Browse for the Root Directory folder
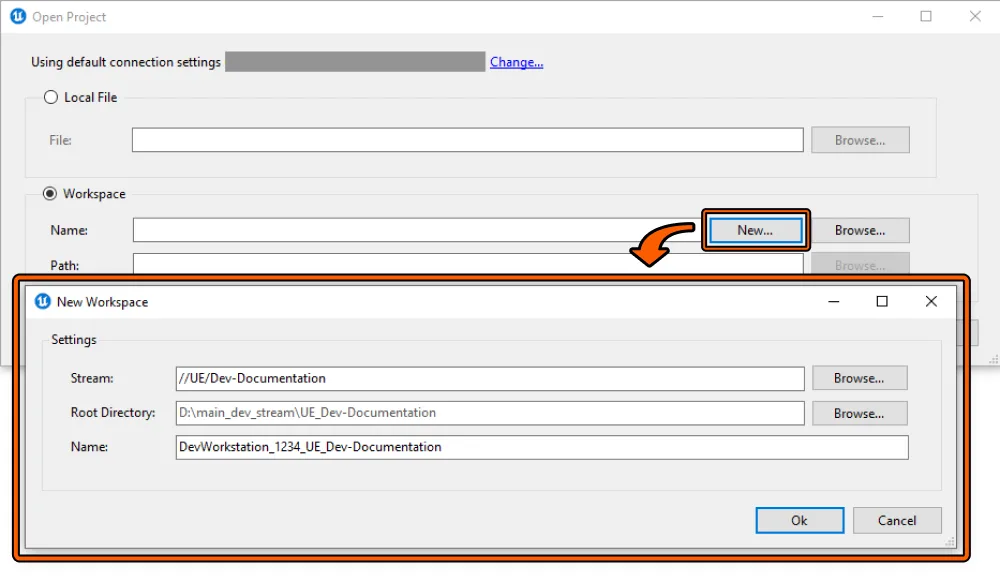This screenshot has height=579, width=1000. 858,413
